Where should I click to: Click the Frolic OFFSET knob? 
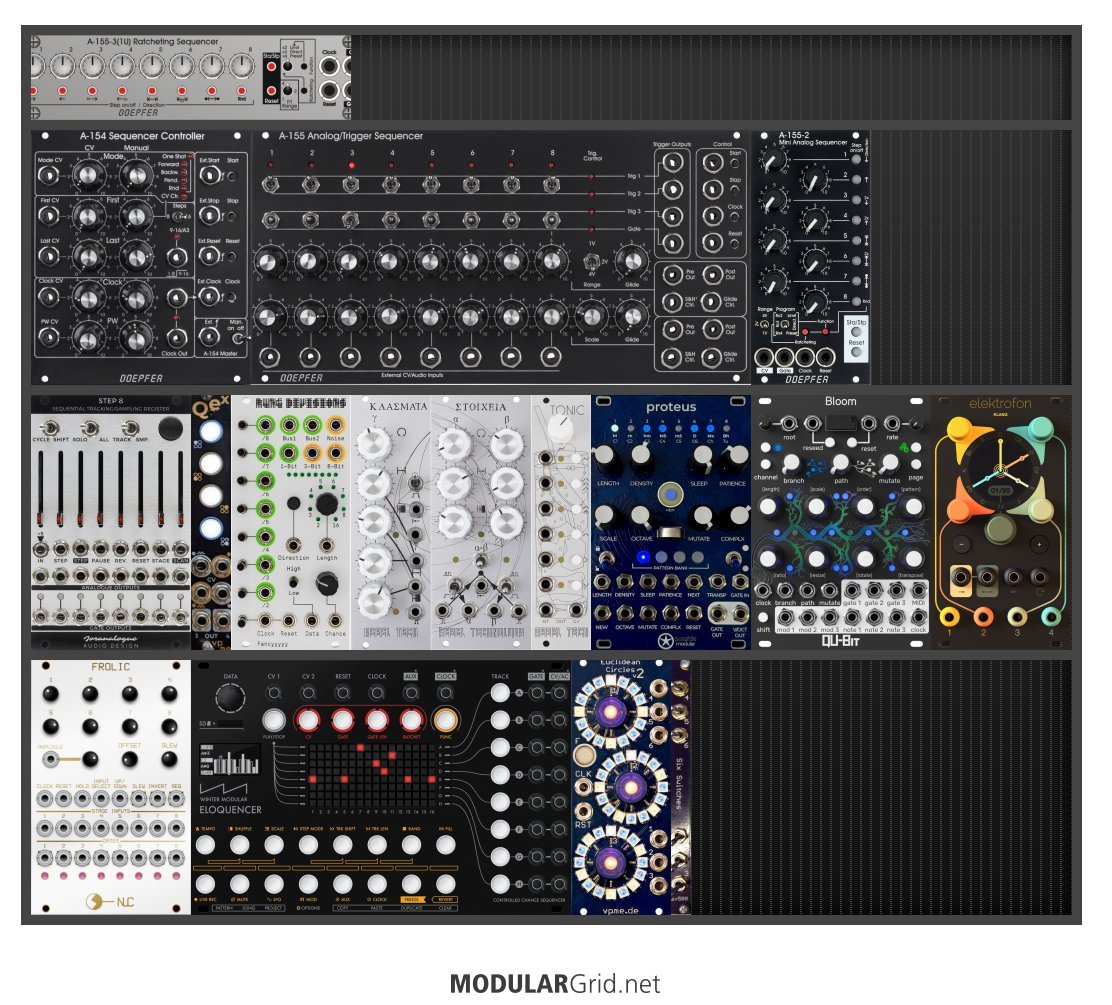click(x=129, y=760)
